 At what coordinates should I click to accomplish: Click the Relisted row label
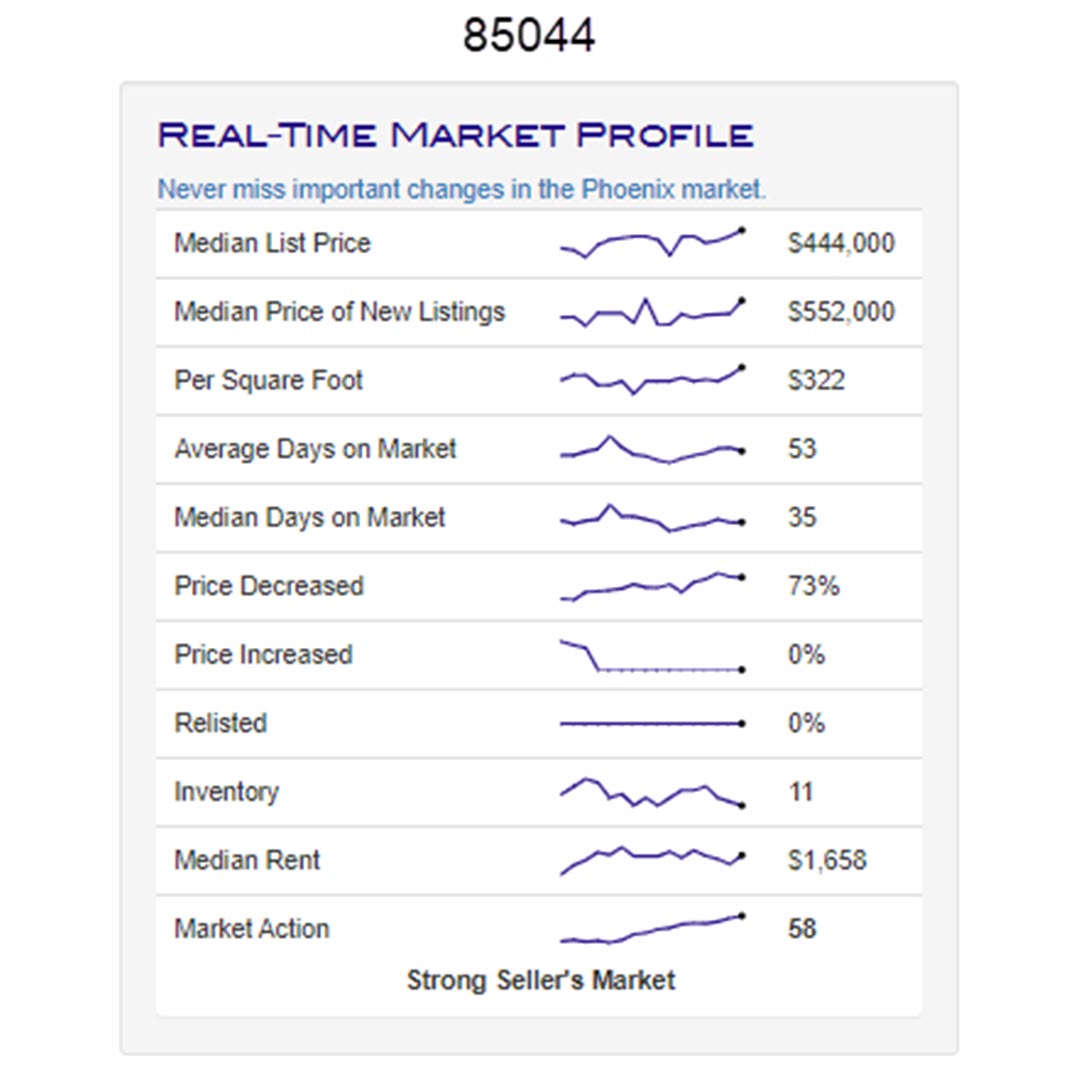pos(220,723)
